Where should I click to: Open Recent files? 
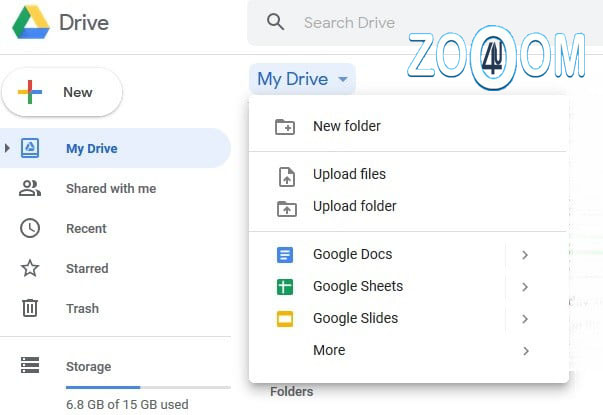pos(86,228)
